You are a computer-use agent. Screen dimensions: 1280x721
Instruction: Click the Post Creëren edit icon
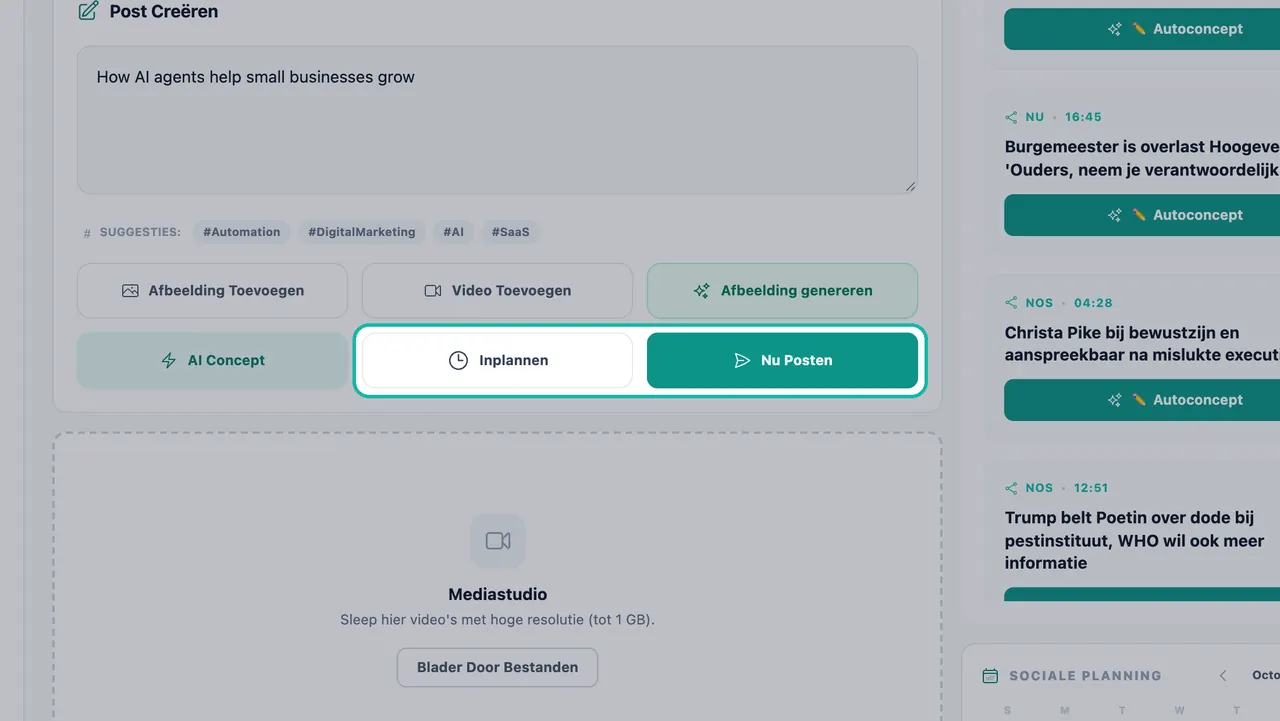(88, 12)
